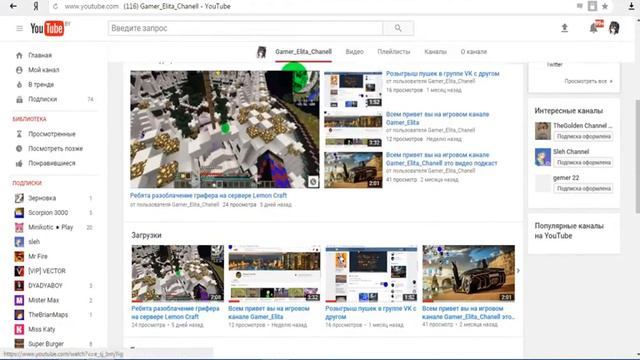Click the Yandex Я browser button
This screenshot has width=640, height=360.
[36, 6]
